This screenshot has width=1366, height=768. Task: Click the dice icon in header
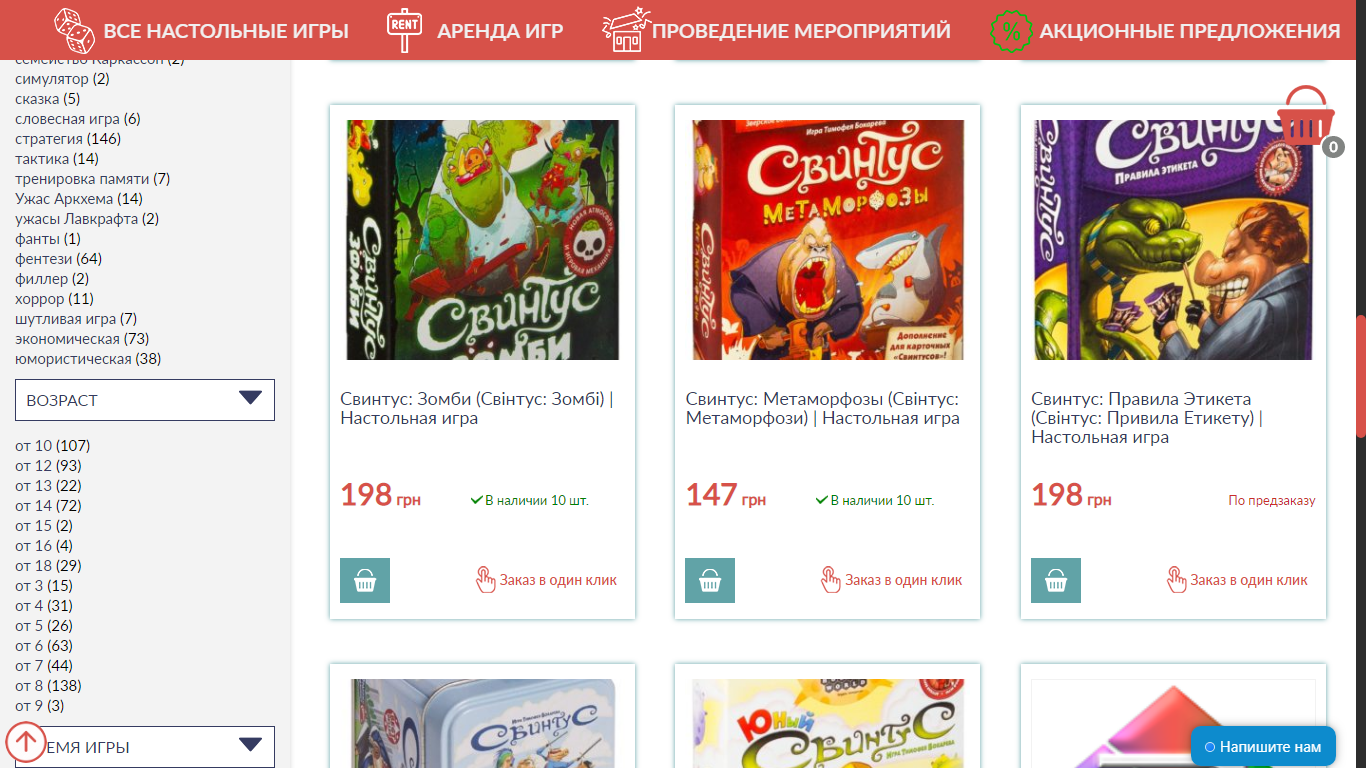click(x=74, y=30)
